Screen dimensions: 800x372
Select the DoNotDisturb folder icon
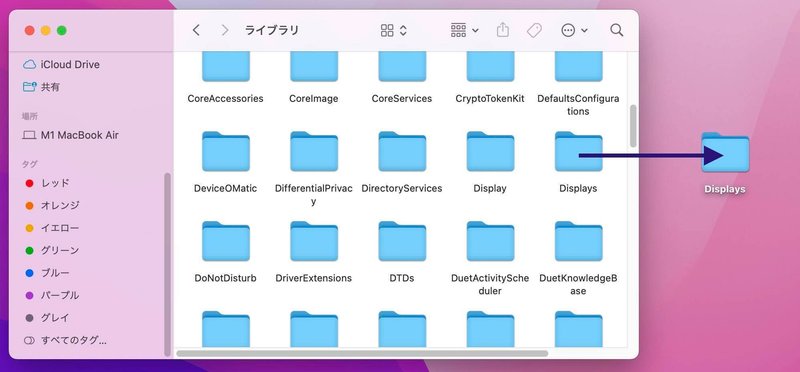(226, 241)
